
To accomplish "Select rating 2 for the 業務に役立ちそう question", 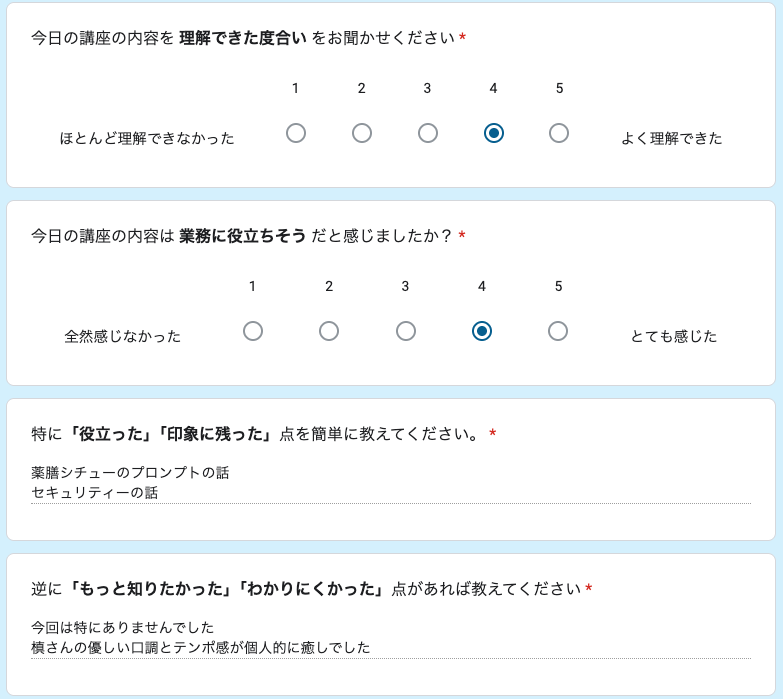I will [329, 331].
